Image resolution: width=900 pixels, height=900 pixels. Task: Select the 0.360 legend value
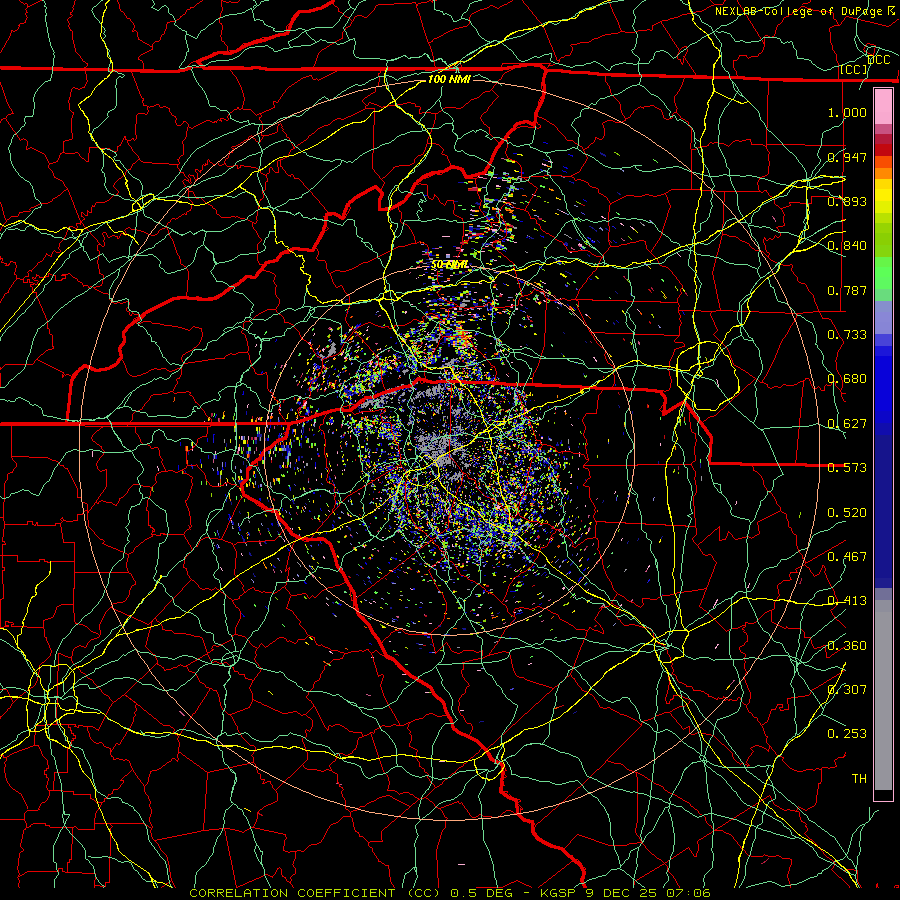[x=847, y=645]
